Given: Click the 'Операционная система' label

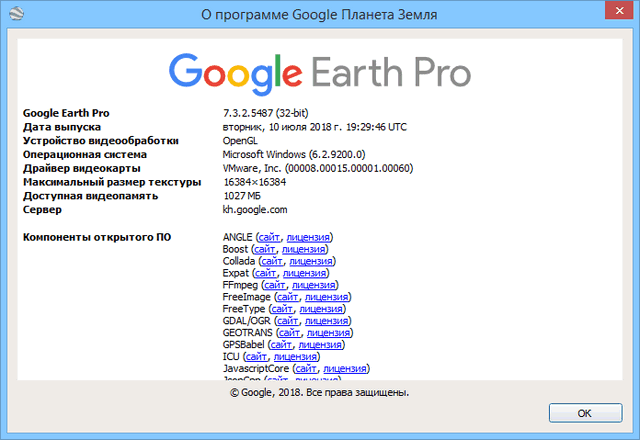Looking at the screenshot, I should [x=85, y=155].
